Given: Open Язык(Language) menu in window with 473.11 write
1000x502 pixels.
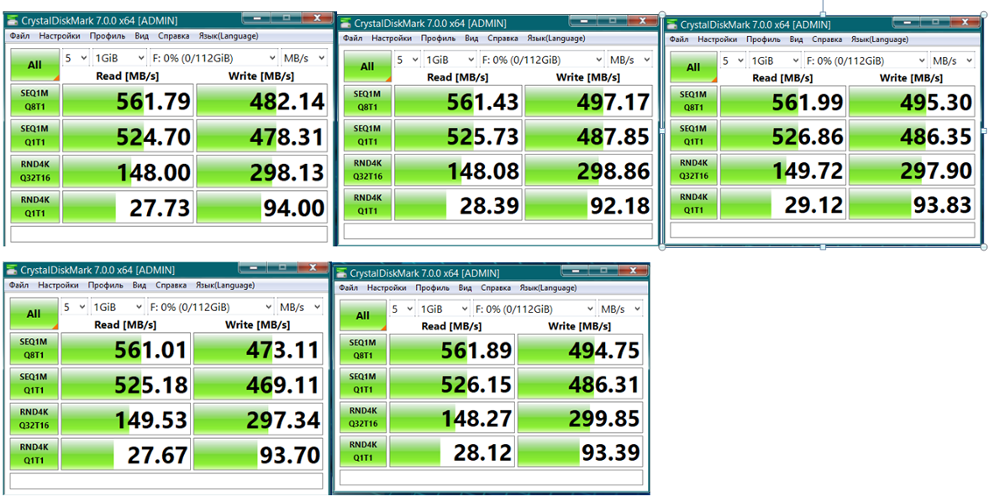Looking at the screenshot, I should point(225,285).
